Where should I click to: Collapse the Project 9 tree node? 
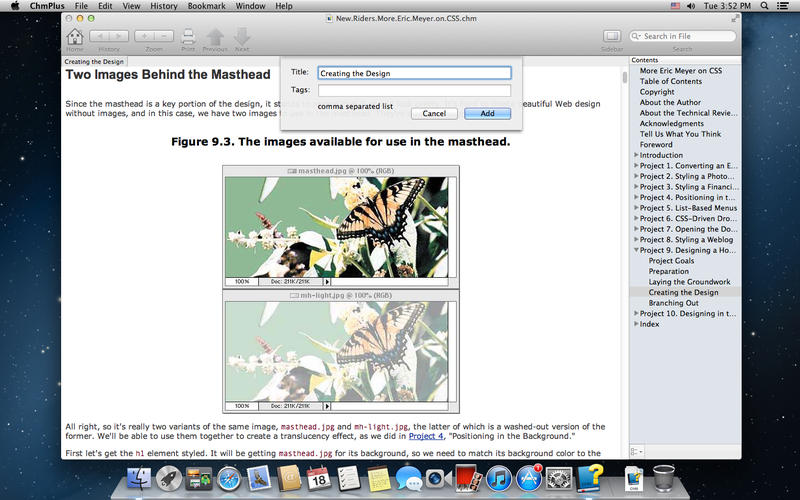click(x=636, y=251)
